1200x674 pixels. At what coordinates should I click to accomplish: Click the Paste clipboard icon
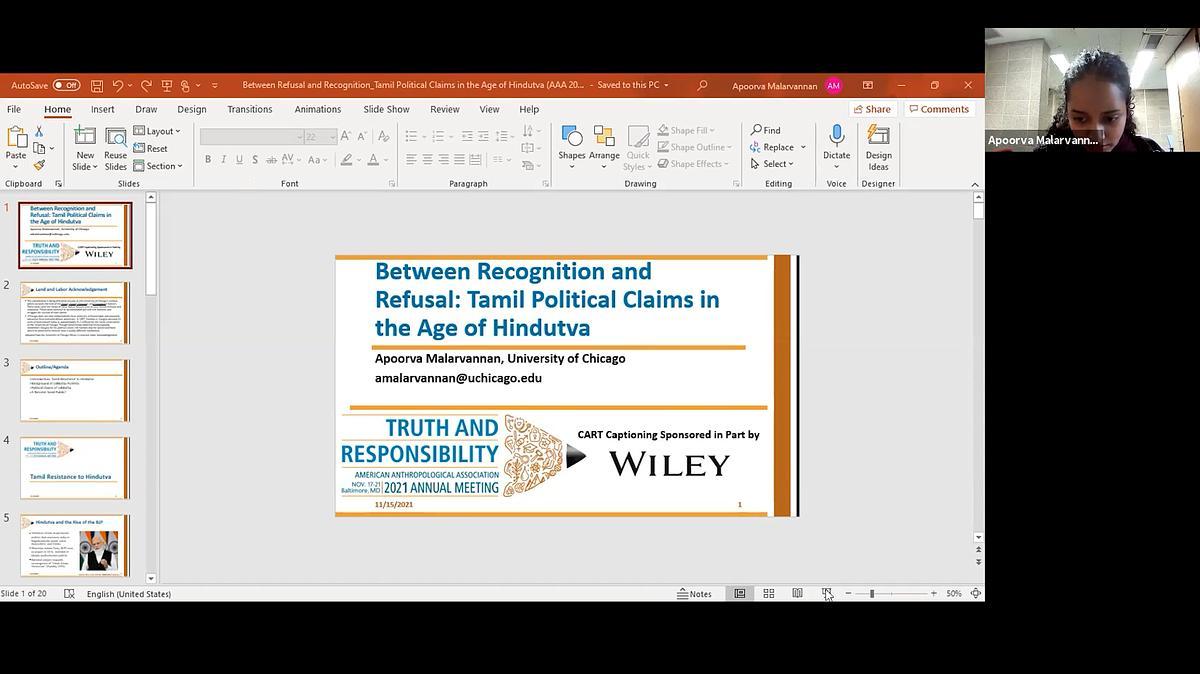[16, 137]
